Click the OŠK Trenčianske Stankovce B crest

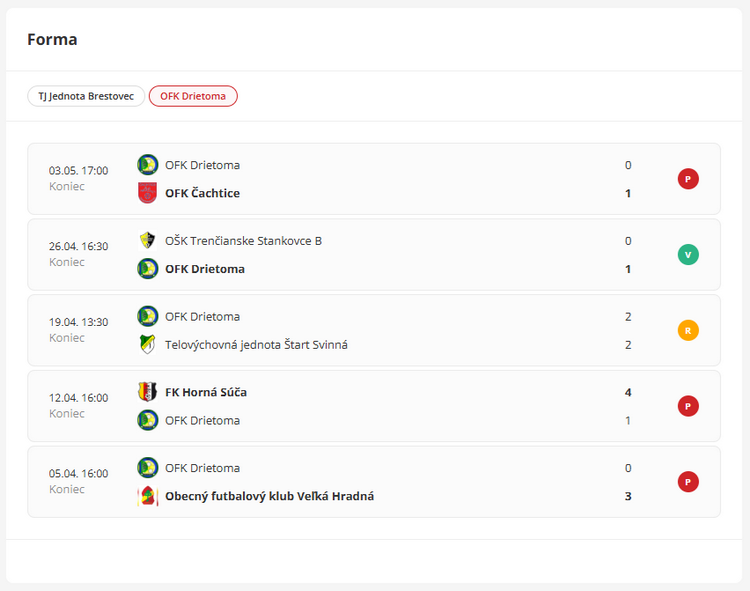coord(147,241)
